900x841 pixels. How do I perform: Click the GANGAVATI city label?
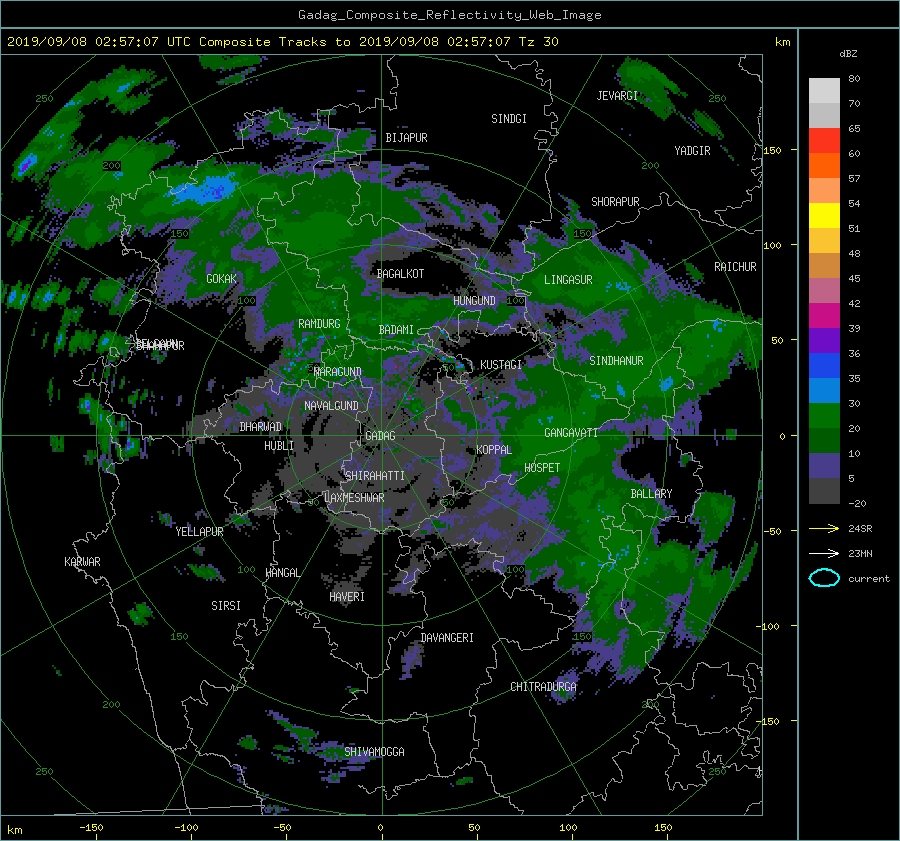point(571,433)
